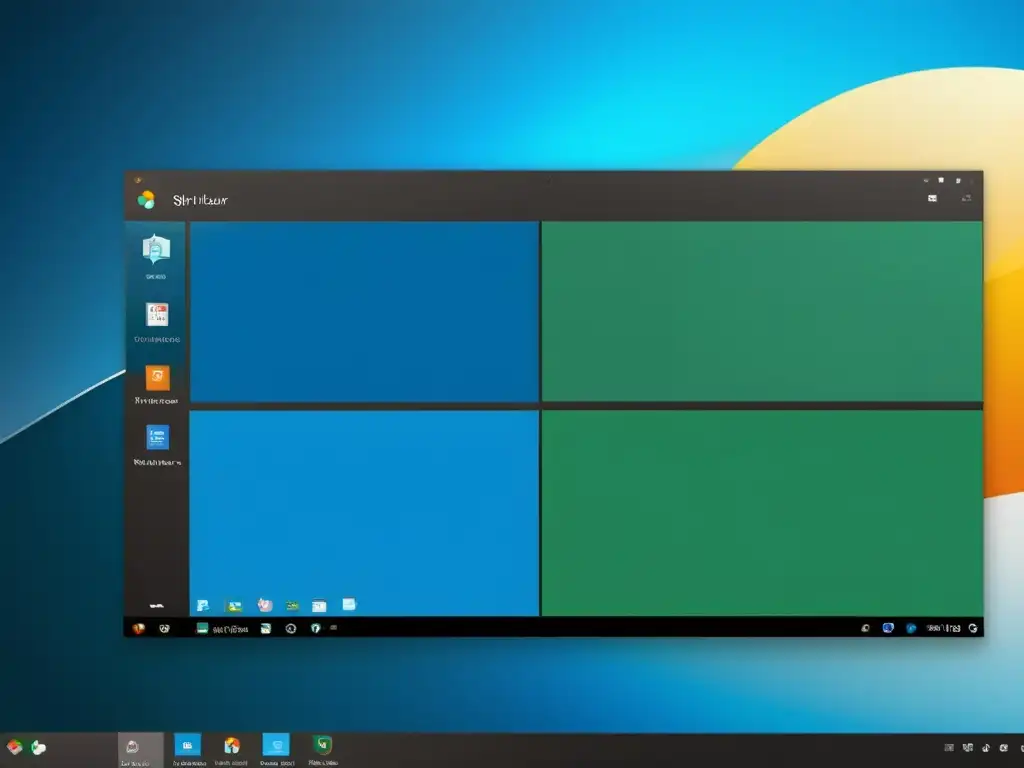Click the blue circle icon in the inner taskbar tray

pyautogui.click(x=911, y=628)
